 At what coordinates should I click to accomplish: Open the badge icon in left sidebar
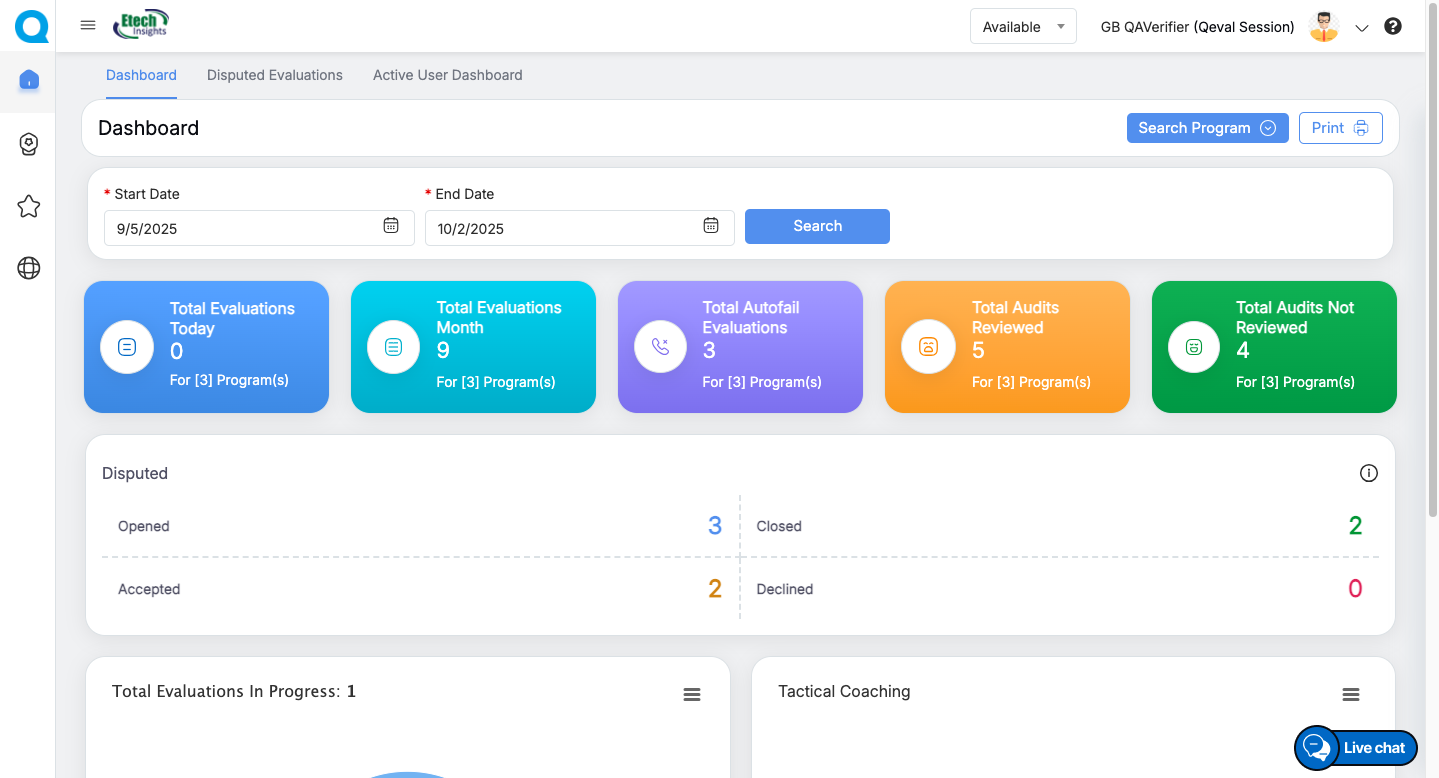click(x=29, y=144)
